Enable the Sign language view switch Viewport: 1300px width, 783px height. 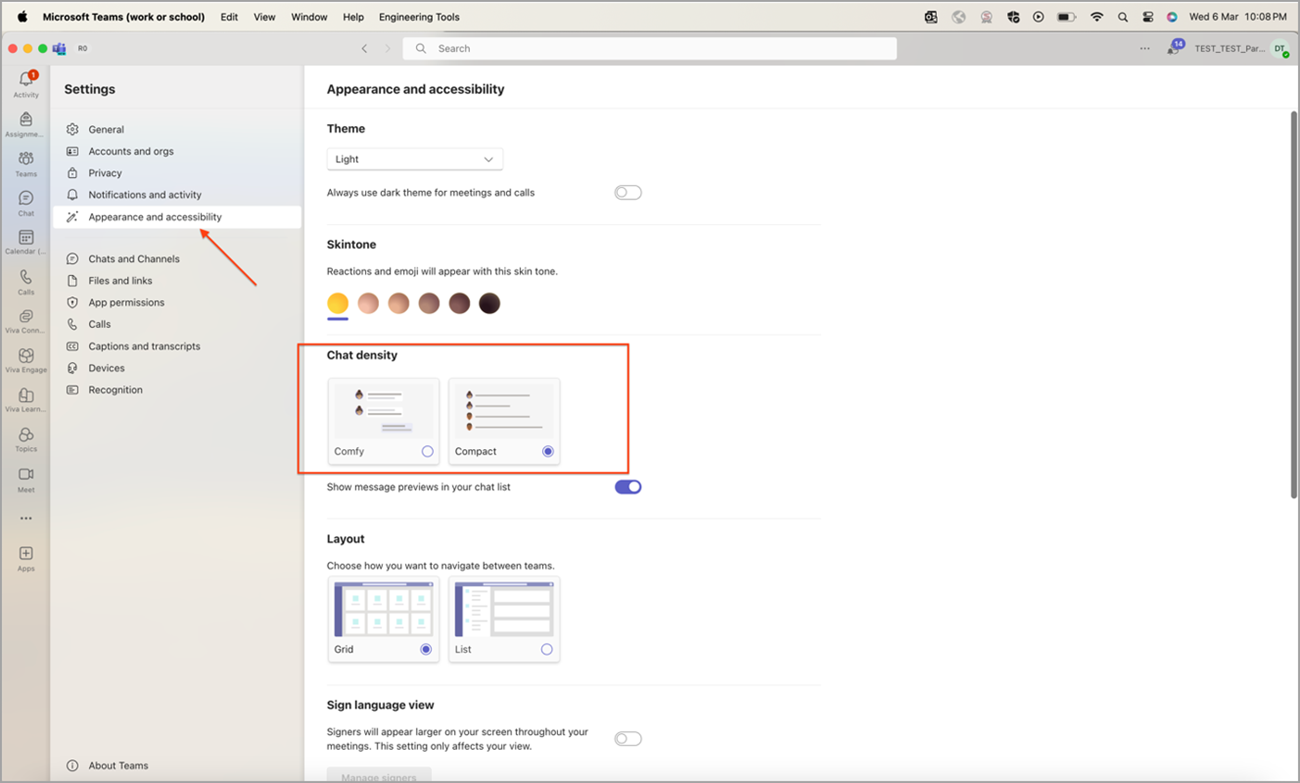(x=628, y=739)
